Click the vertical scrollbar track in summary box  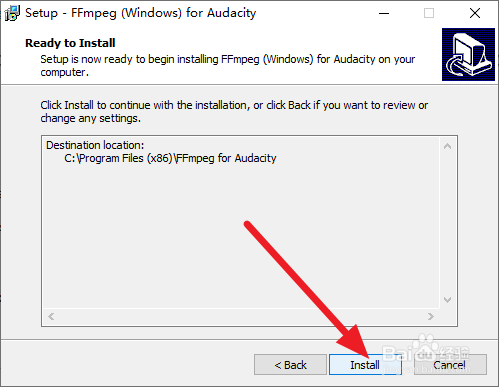pyautogui.click(x=448, y=223)
